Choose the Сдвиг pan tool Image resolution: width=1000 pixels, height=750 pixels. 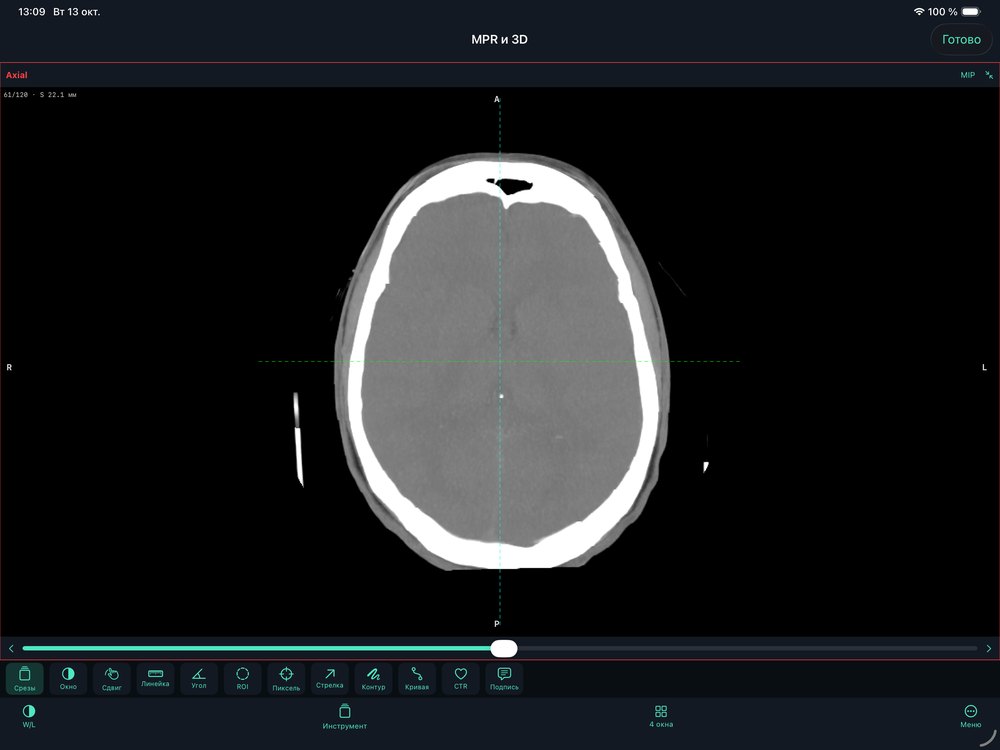112,678
